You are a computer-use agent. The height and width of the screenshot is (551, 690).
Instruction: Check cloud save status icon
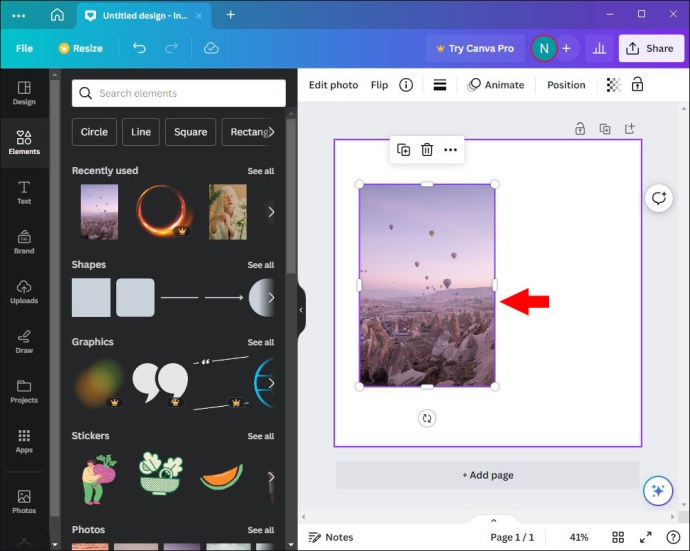pyautogui.click(x=211, y=48)
